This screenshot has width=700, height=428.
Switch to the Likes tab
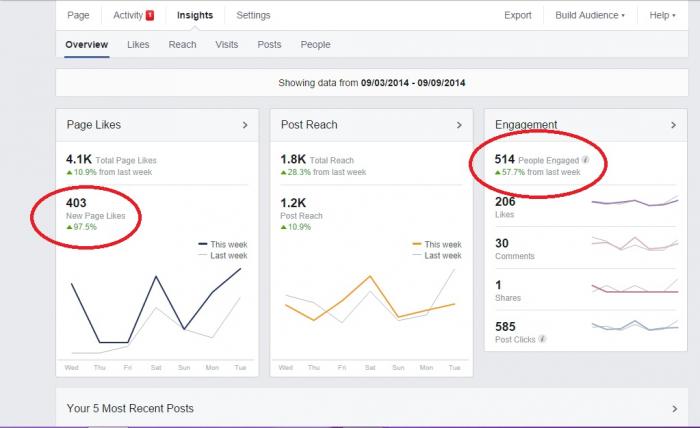[x=138, y=45]
